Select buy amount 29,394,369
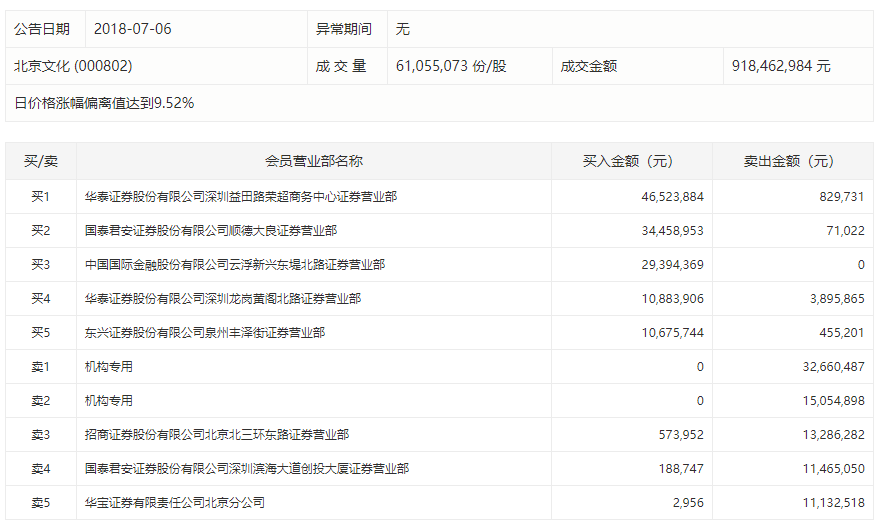882x529 pixels. coord(672,265)
